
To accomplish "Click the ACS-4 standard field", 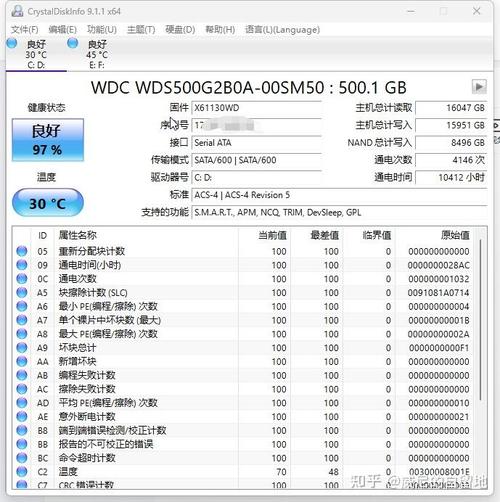I will [x=339, y=195].
